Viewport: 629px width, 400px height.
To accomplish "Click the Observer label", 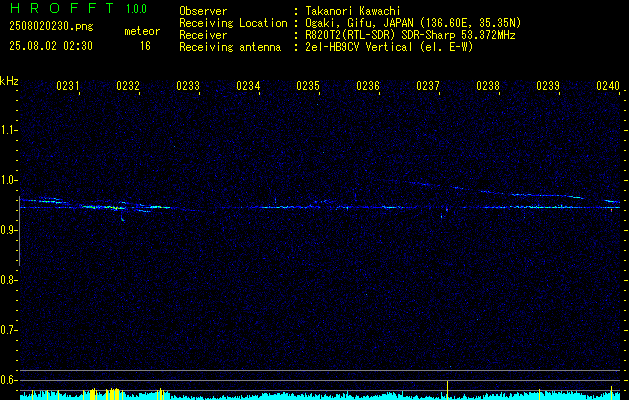I will click(203, 11).
